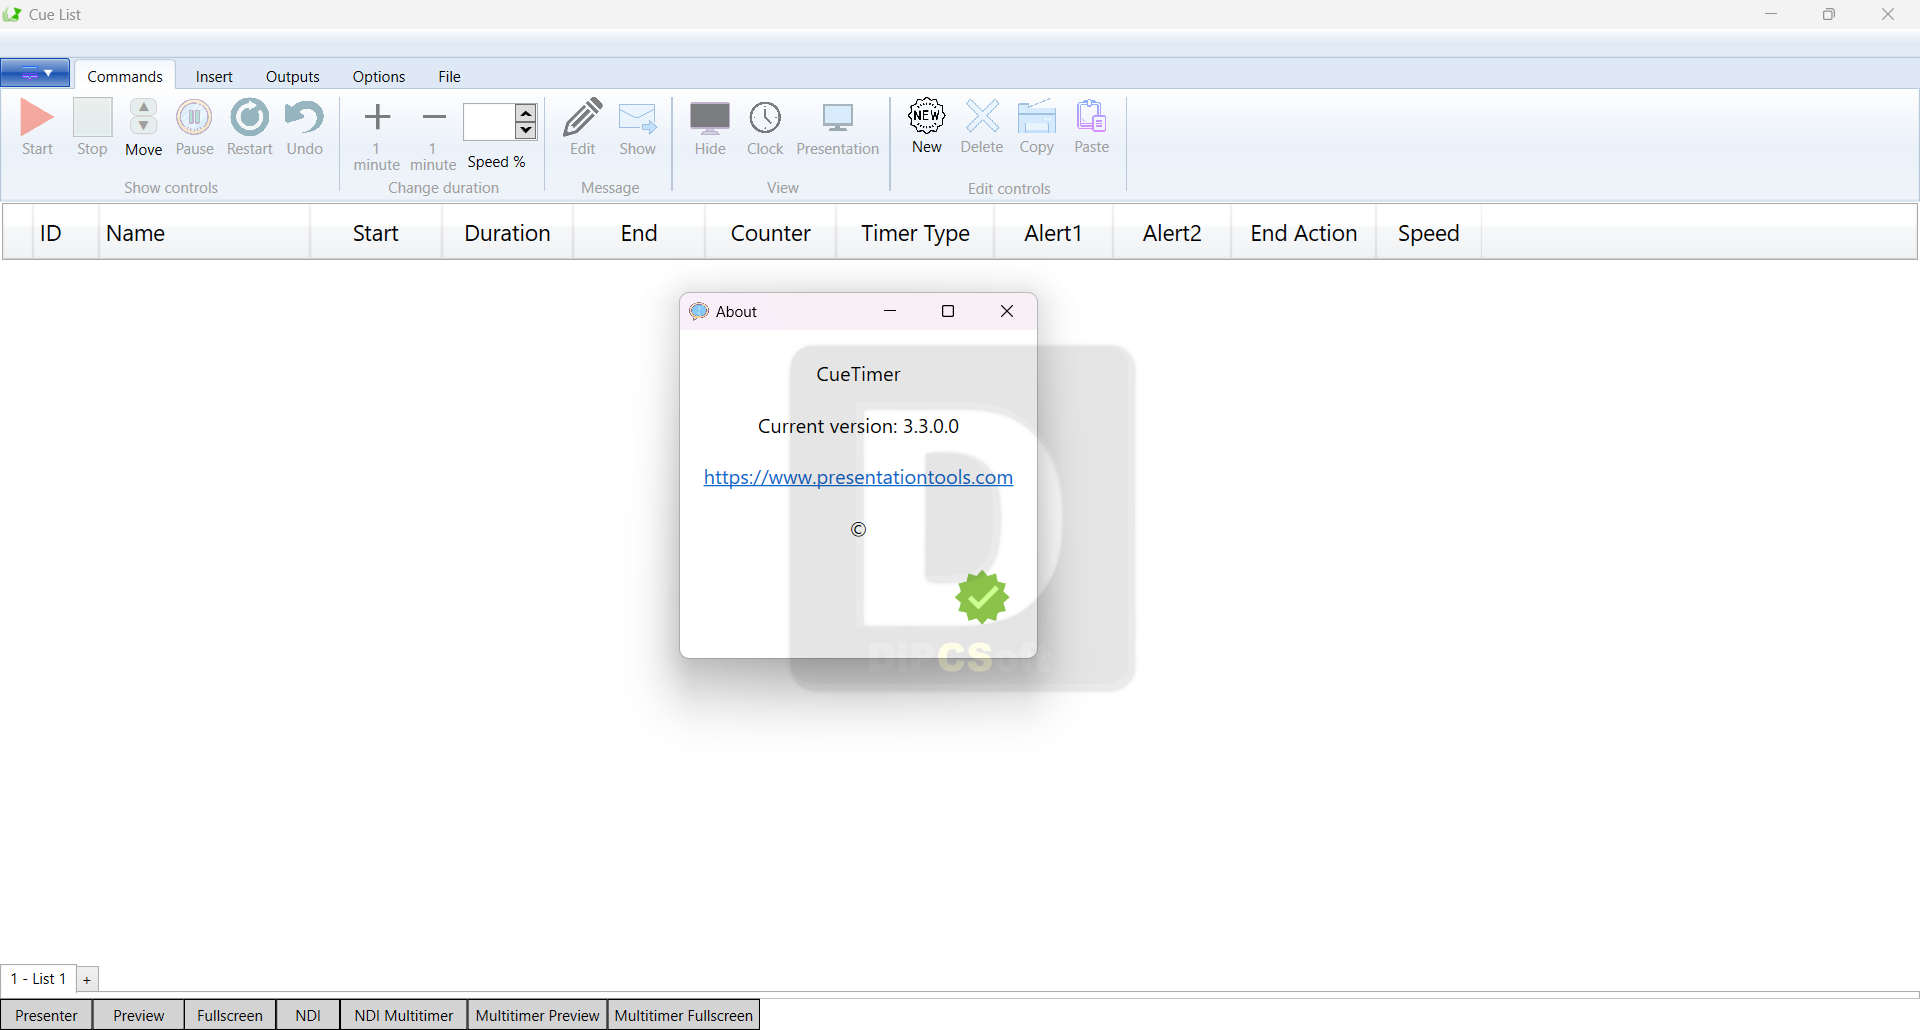This screenshot has width=1920, height=1030.
Task: Maximize the About dialog
Action: tap(948, 311)
